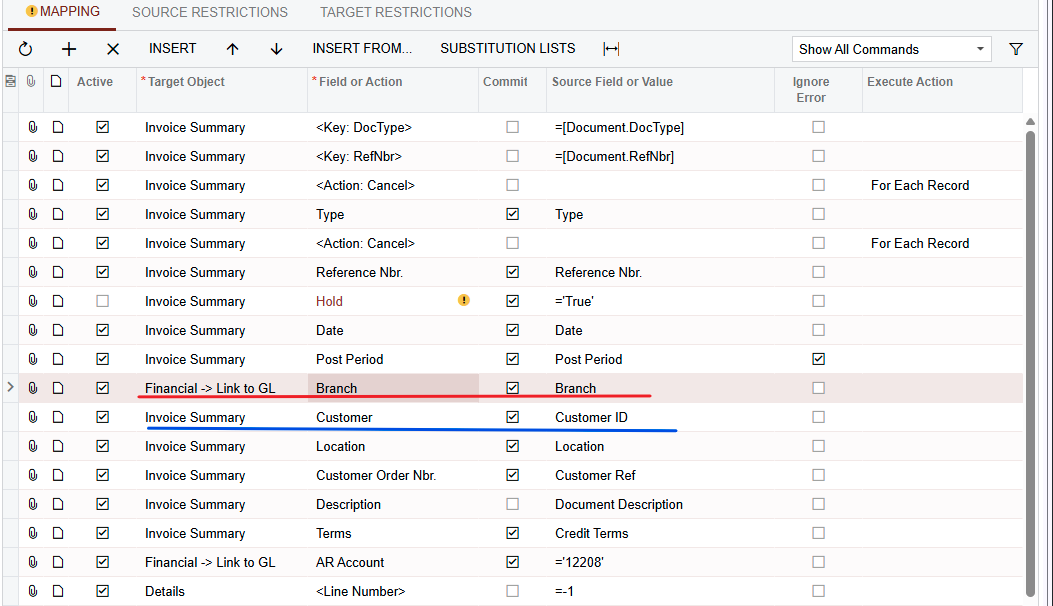
Task: Add a new row with plus icon
Action: coord(69,49)
